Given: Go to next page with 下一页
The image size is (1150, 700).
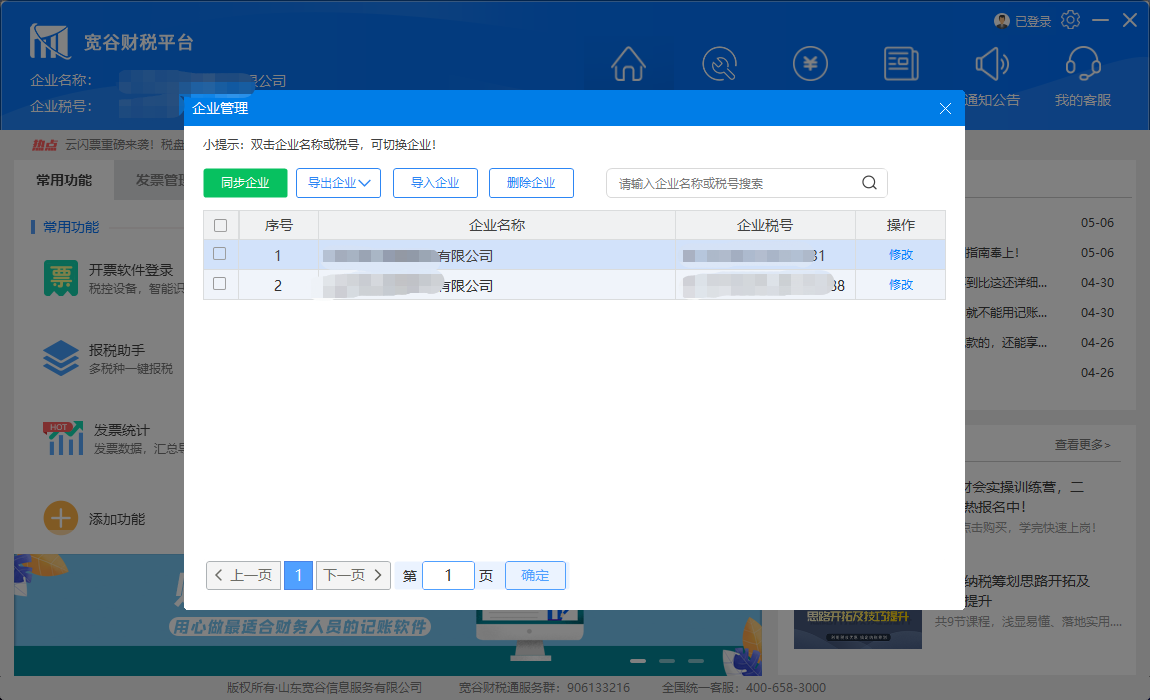Looking at the screenshot, I should point(353,575).
